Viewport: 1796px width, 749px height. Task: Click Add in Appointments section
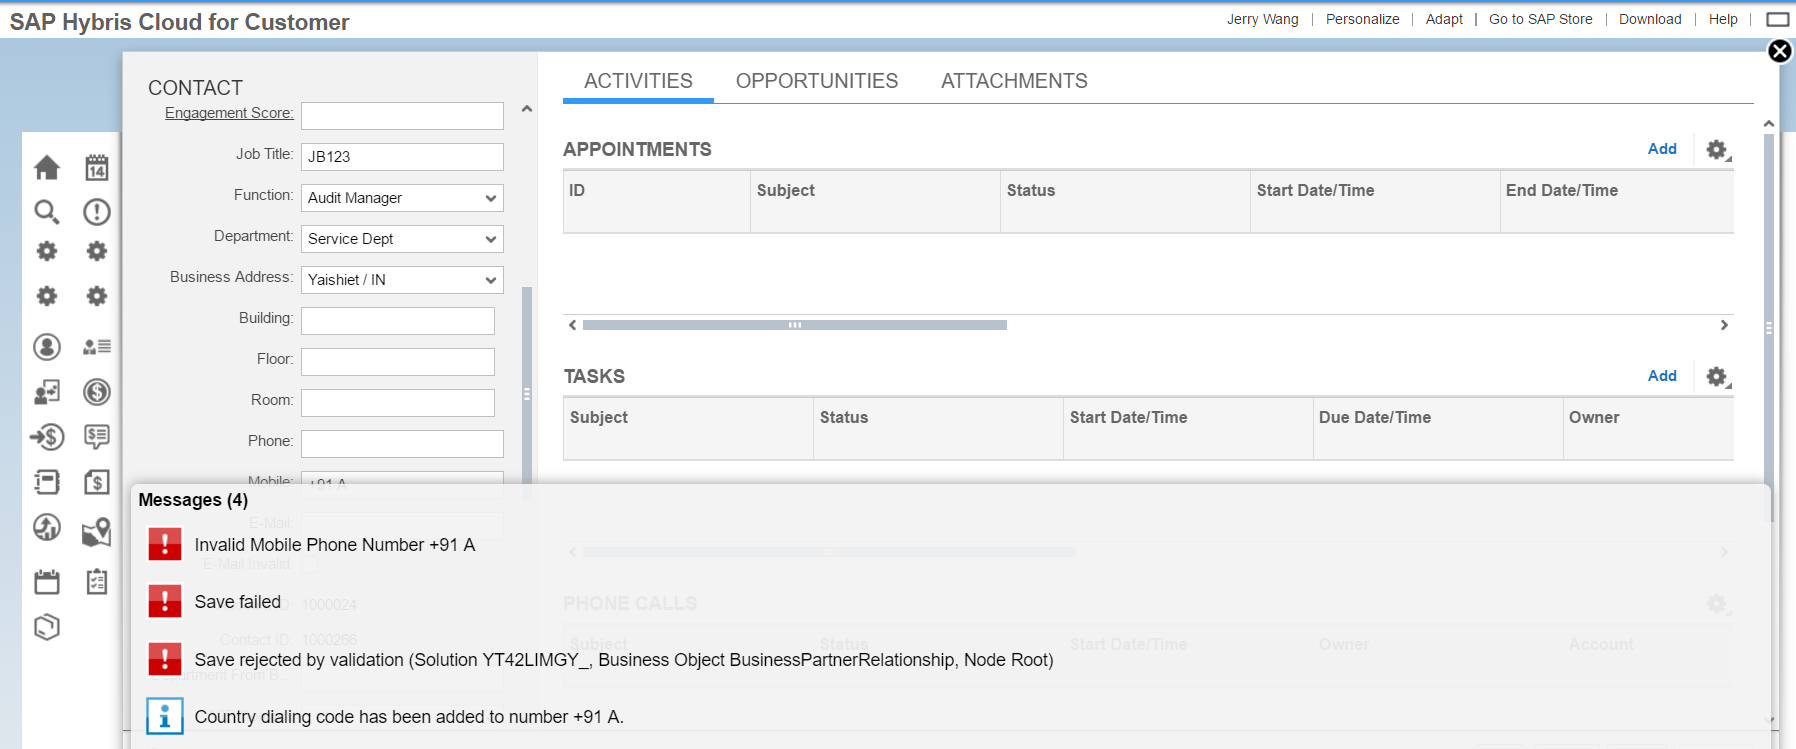click(x=1662, y=149)
